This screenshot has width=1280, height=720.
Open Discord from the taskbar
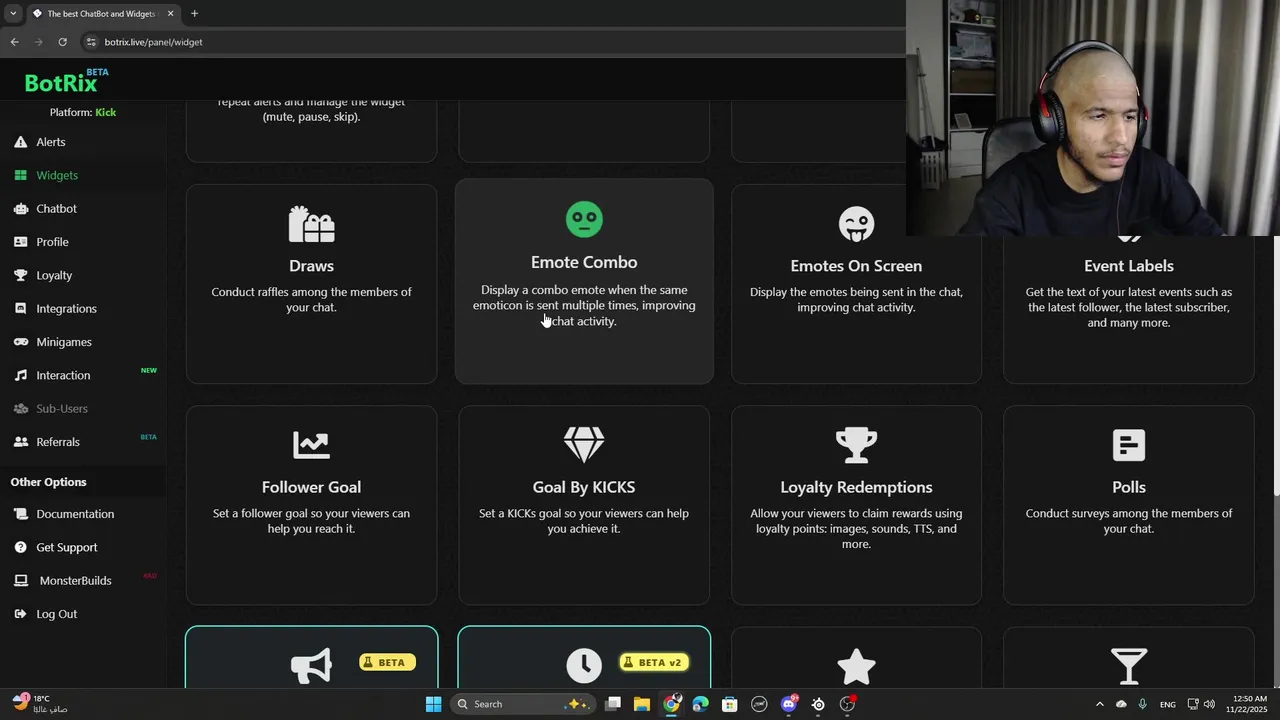click(x=789, y=704)
